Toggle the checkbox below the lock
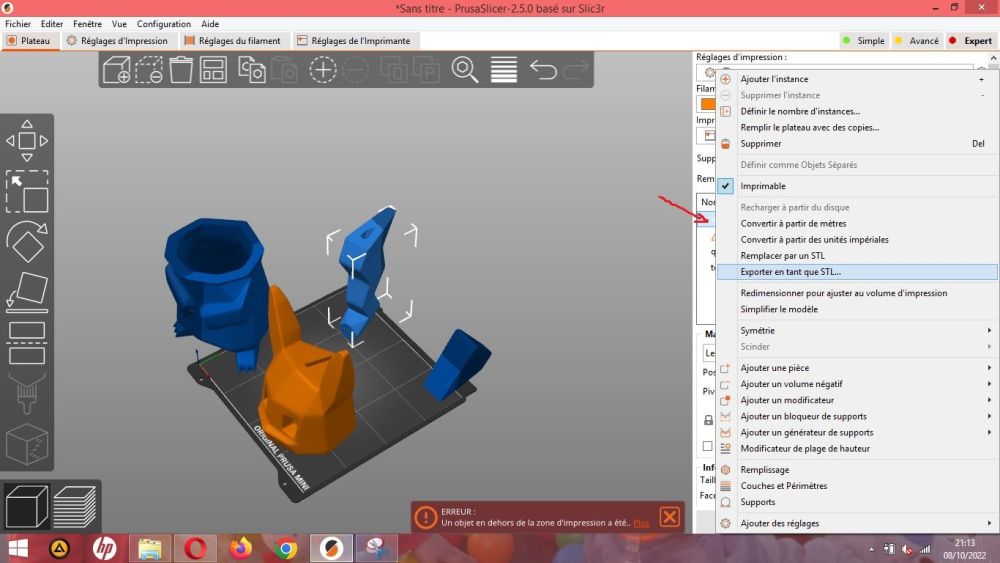The height and width of the screenshot is (563, 1000). [707, 446]
